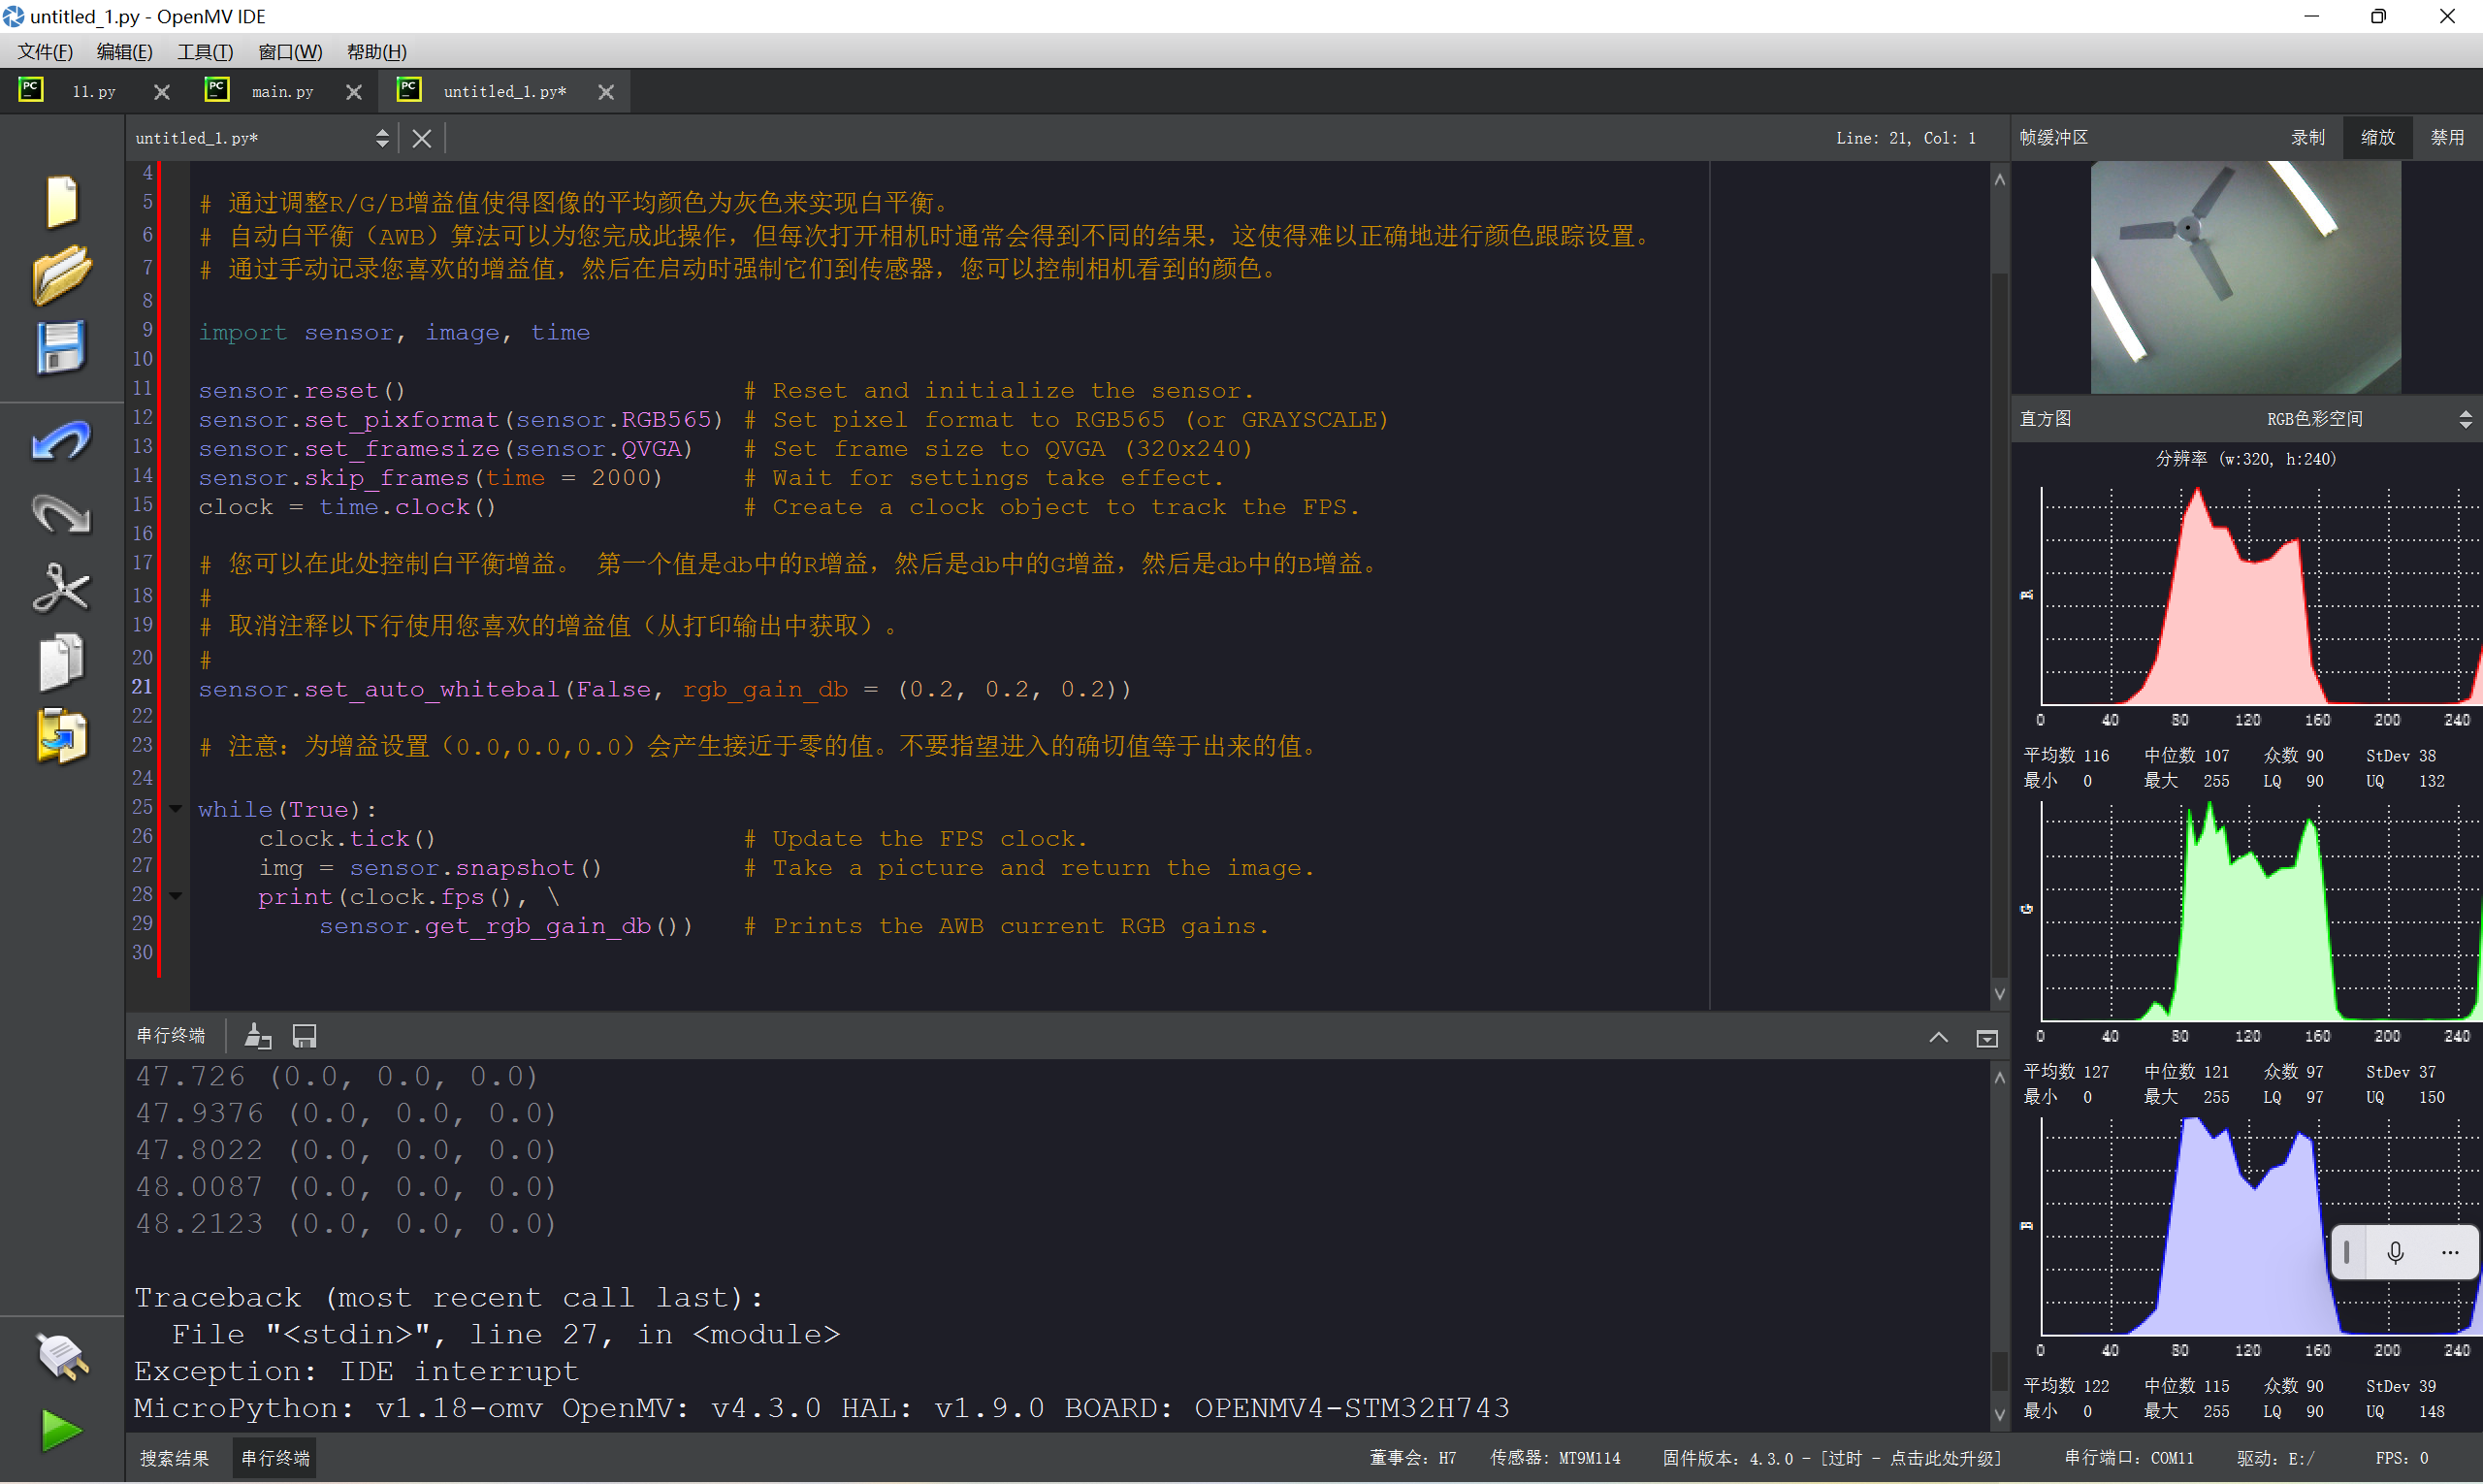Click the PC icon on main.py tab
Image resolution: width=2483 pixels, height=1484 pixels.
click(217, 89)
